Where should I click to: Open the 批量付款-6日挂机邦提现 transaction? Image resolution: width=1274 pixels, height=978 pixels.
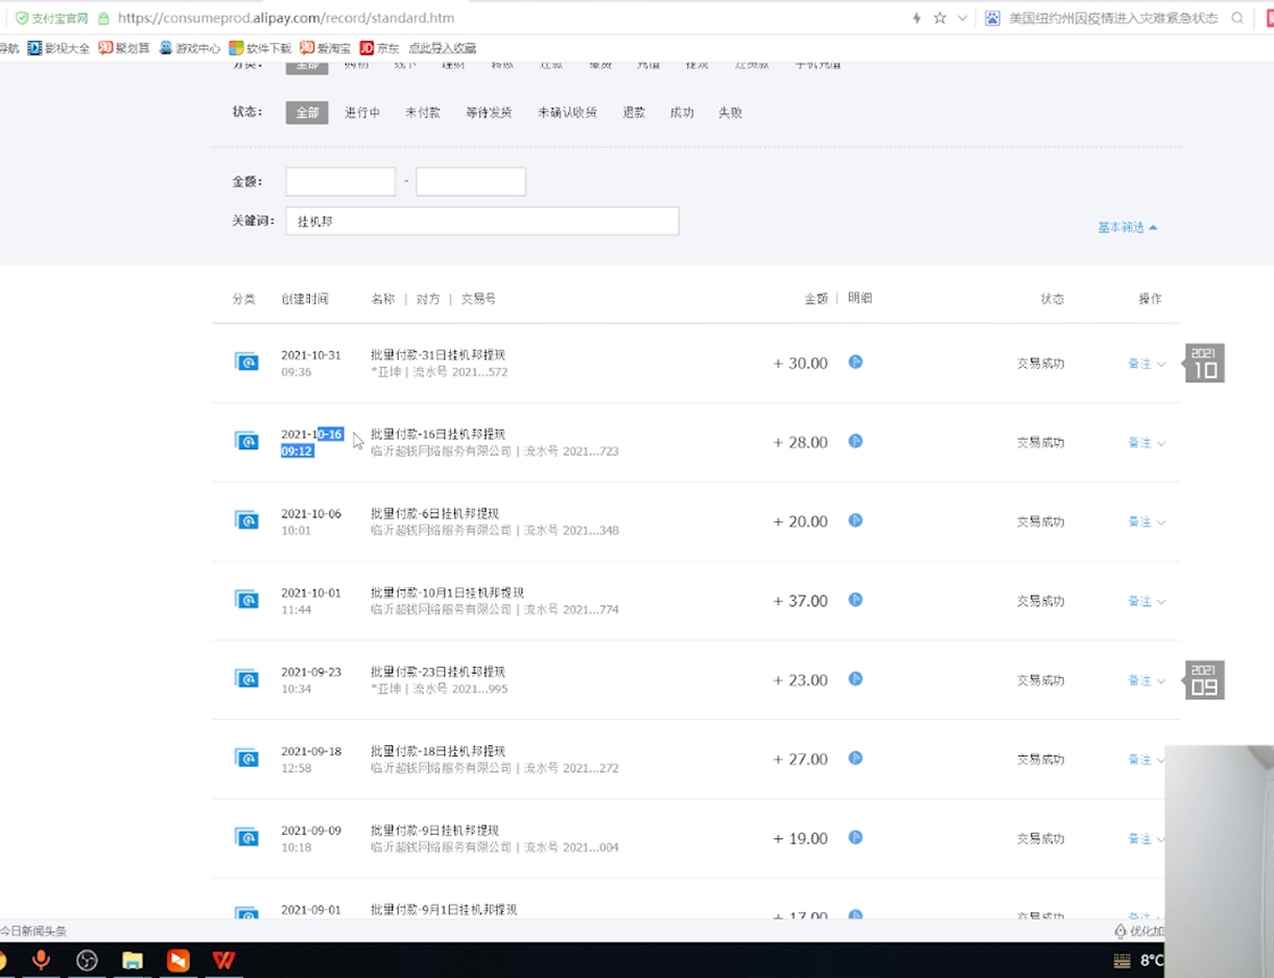[434, 513]
